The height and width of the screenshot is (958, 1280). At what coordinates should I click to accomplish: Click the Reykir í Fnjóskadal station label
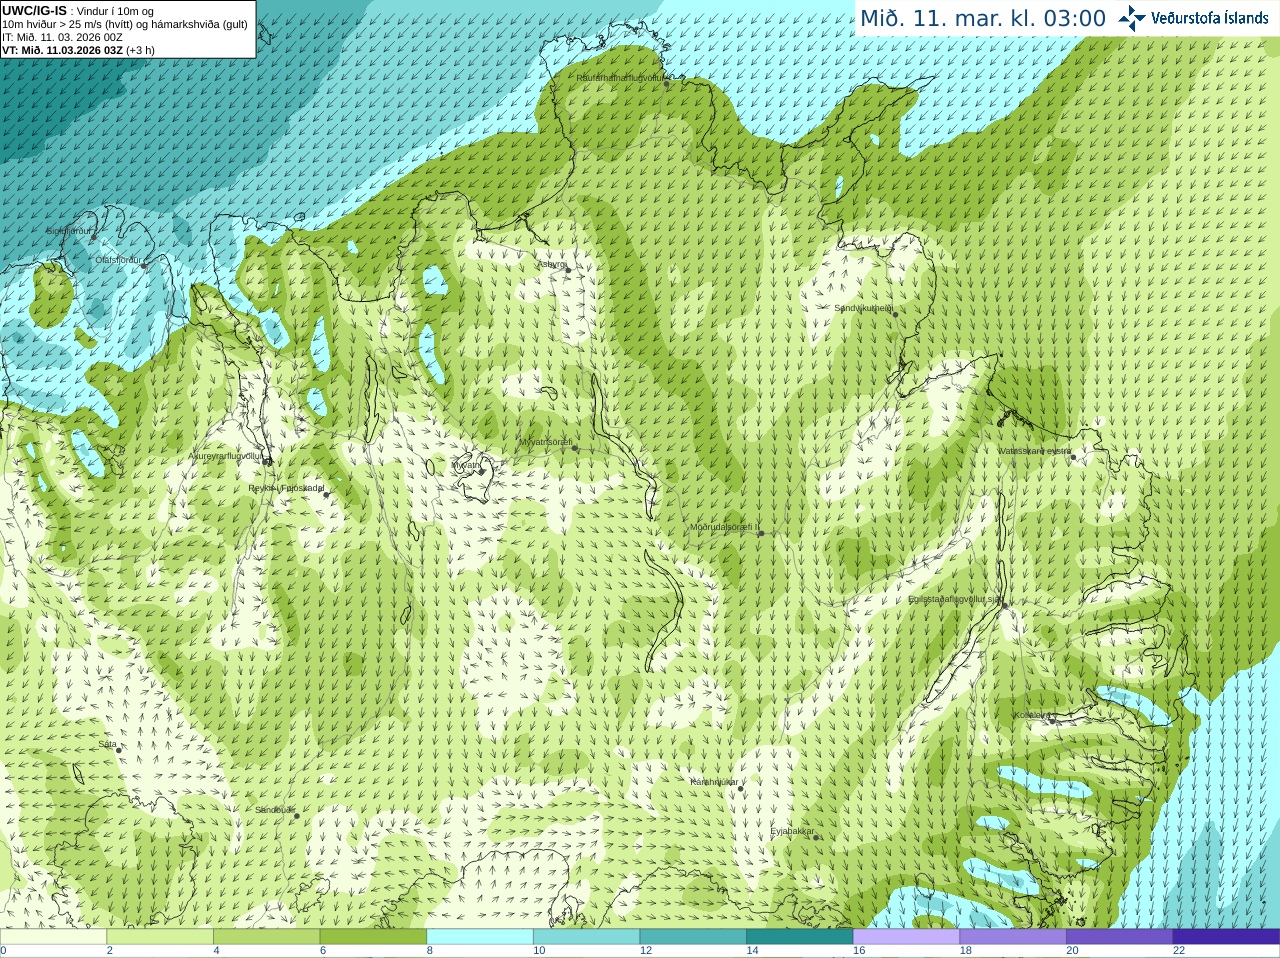[286, 488]
